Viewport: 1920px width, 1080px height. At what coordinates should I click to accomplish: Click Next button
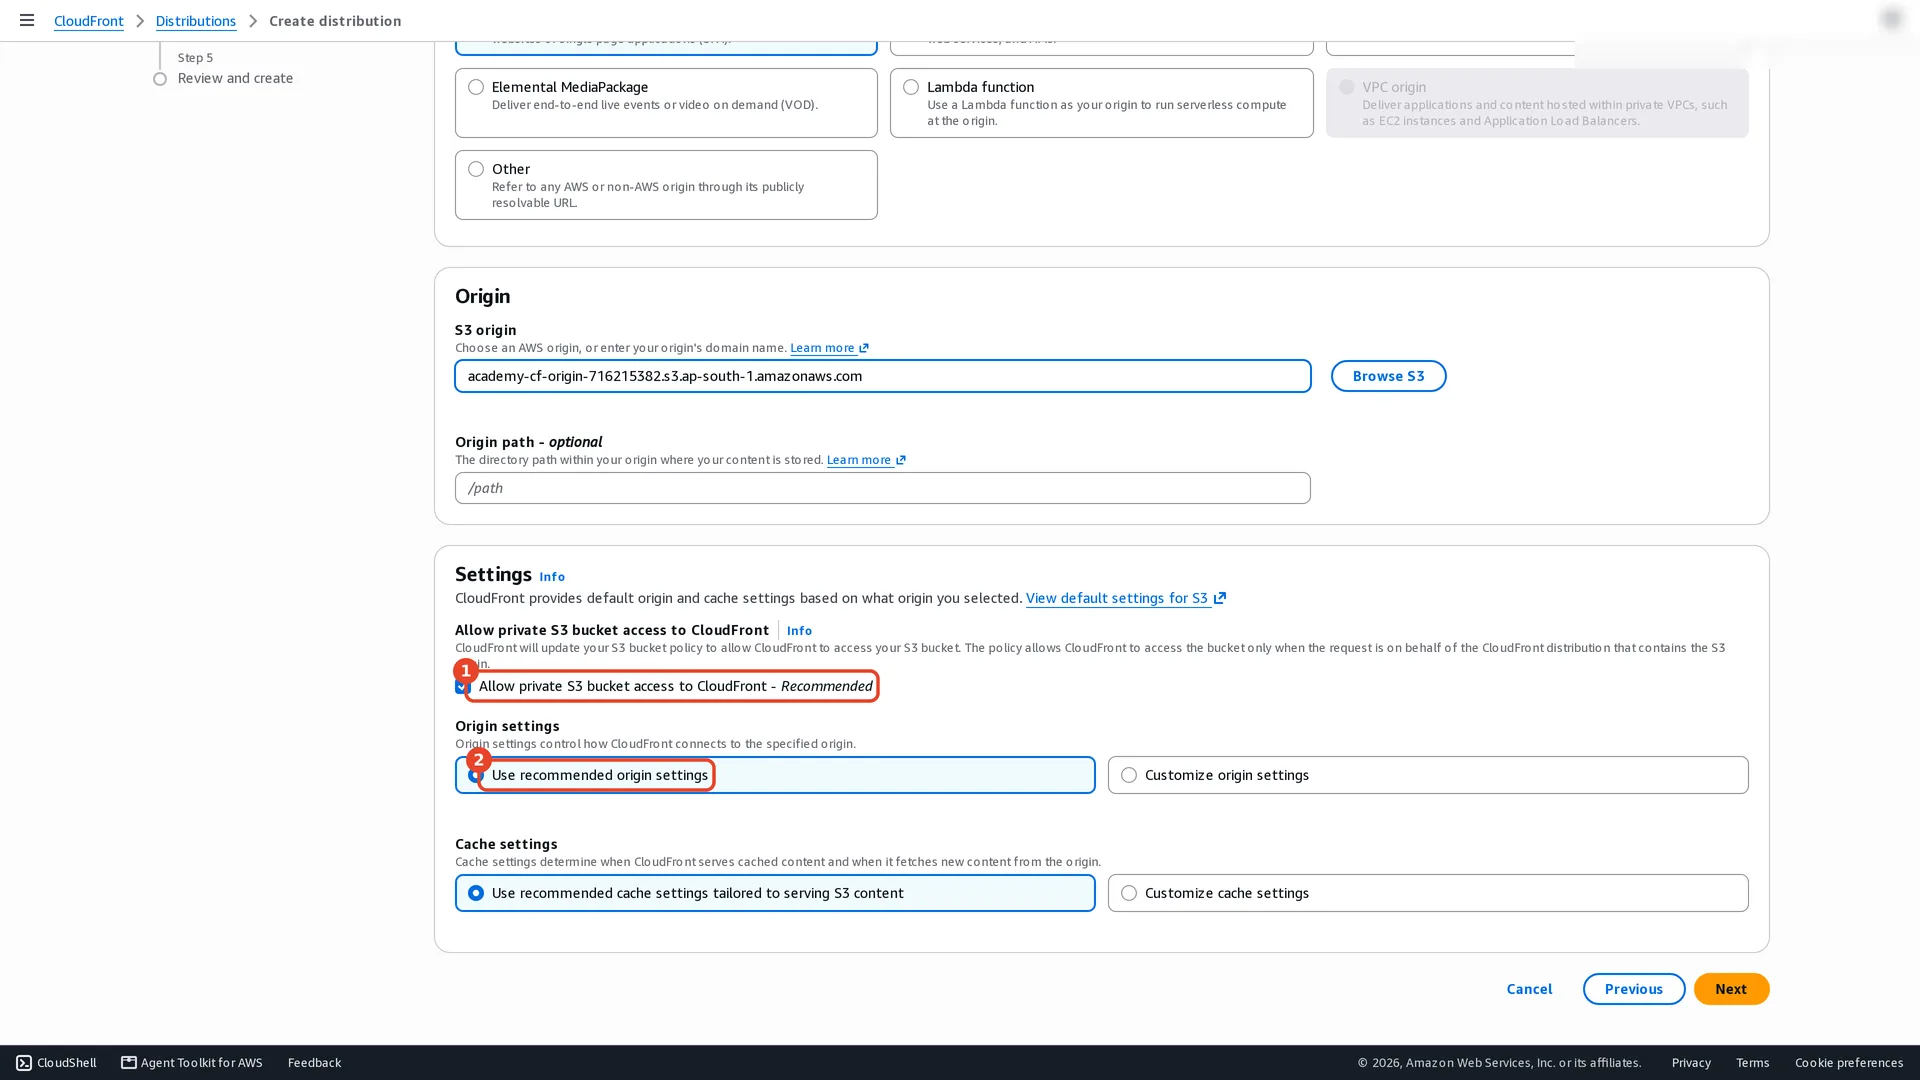1731,989
